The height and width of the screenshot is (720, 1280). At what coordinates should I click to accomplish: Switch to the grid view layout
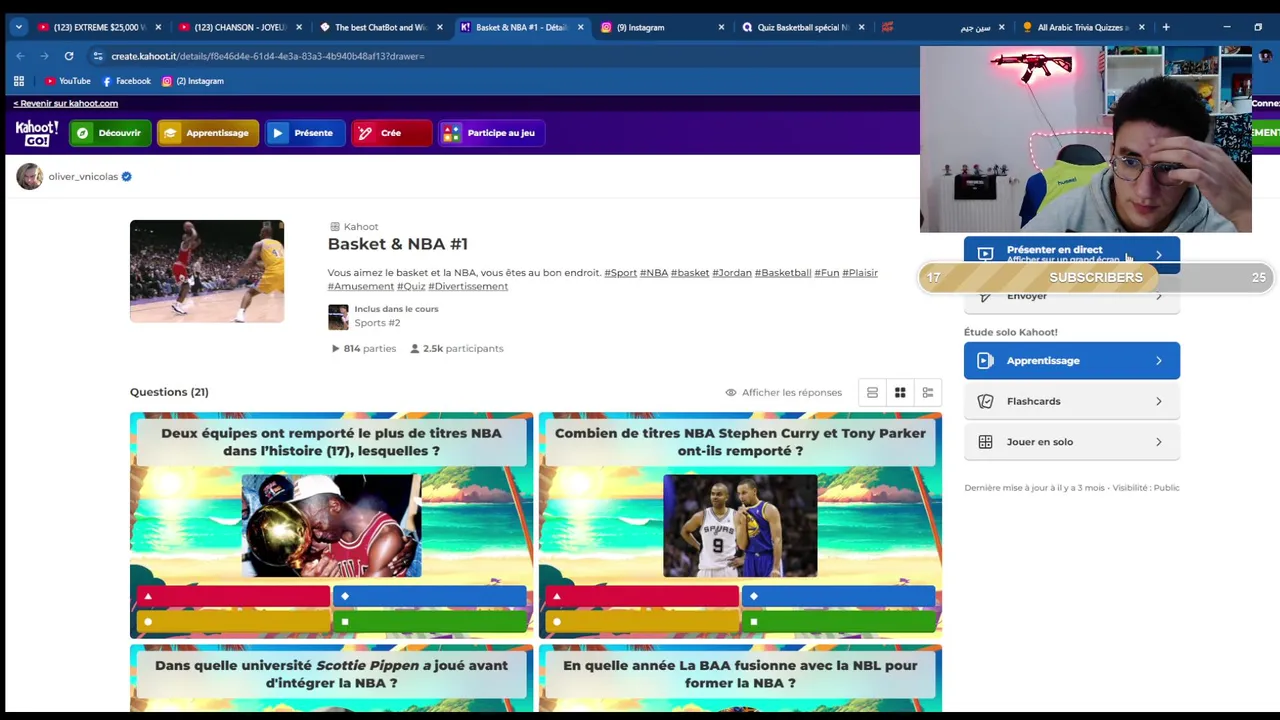(x=900, y=393)
